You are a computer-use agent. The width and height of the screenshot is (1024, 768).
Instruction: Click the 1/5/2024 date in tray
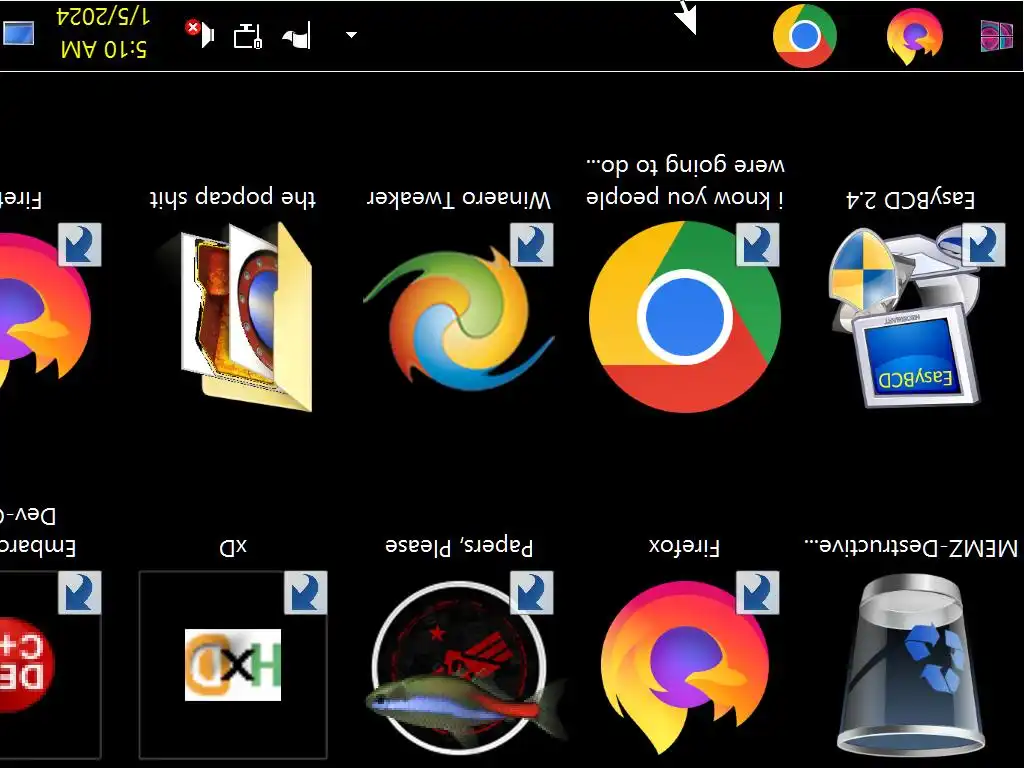click(x=103, y=16)
